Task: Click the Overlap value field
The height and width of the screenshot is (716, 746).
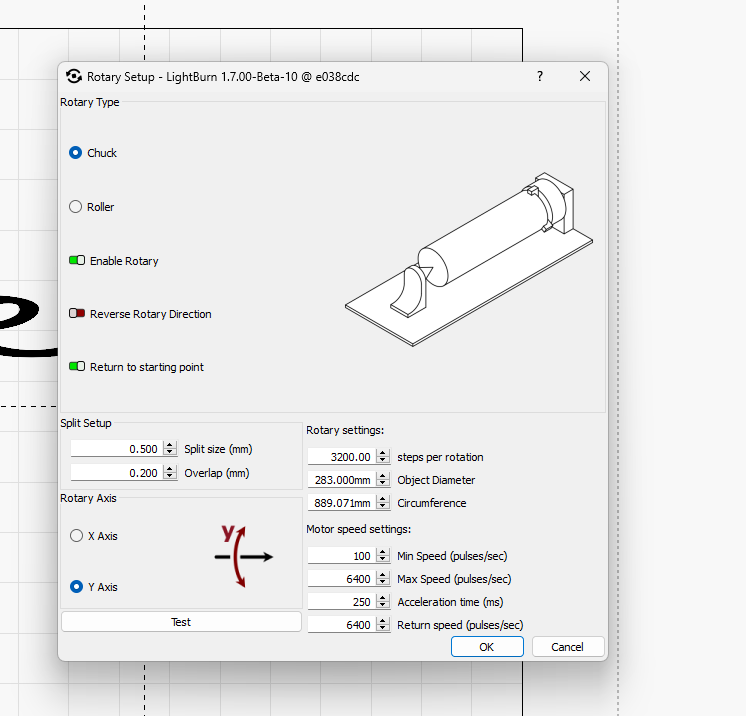Action: point(117,472)
